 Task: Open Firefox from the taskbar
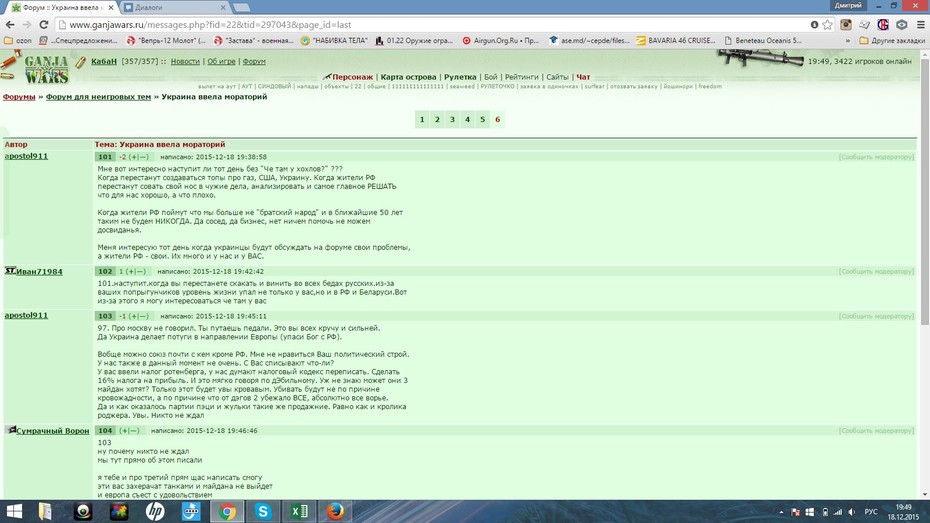click(335, 511)
